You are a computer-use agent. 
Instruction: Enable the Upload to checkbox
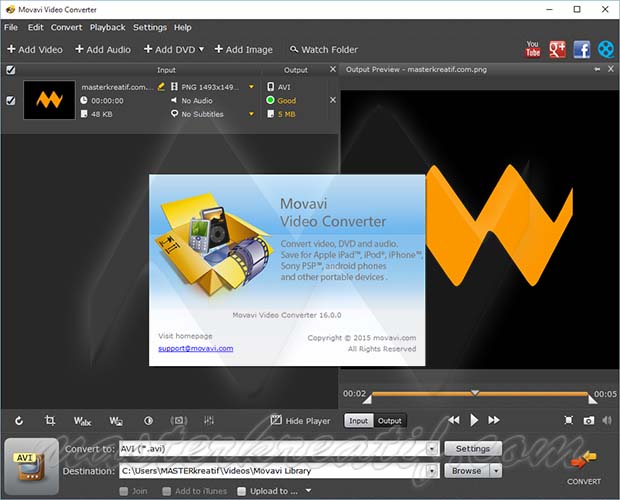[241, 491]
